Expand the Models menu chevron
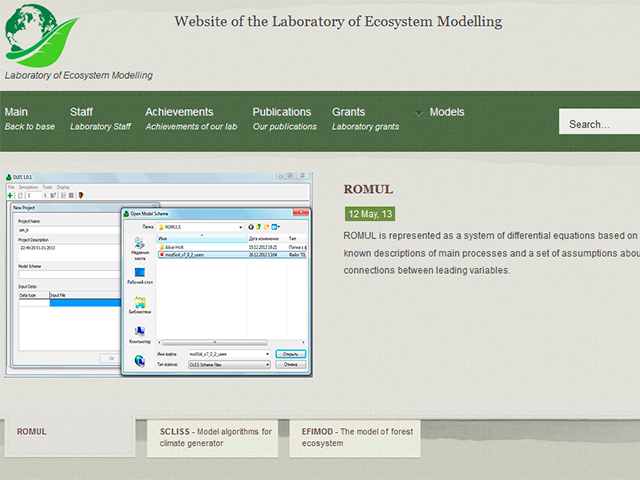 click(419, 113)
